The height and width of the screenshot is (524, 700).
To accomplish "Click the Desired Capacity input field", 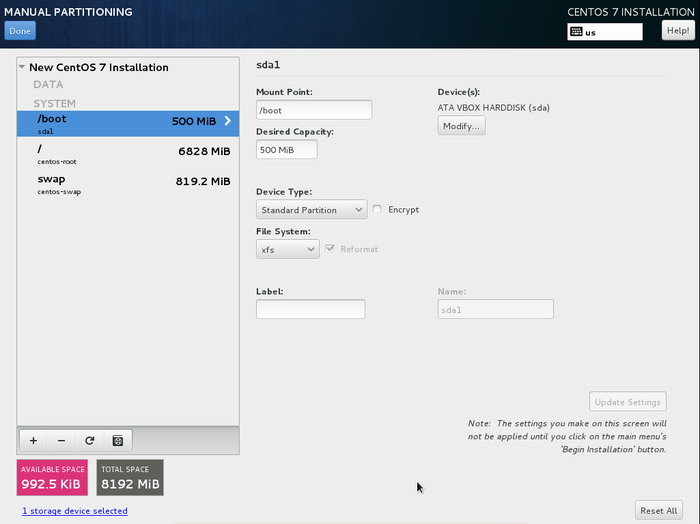I will (287, 150).
